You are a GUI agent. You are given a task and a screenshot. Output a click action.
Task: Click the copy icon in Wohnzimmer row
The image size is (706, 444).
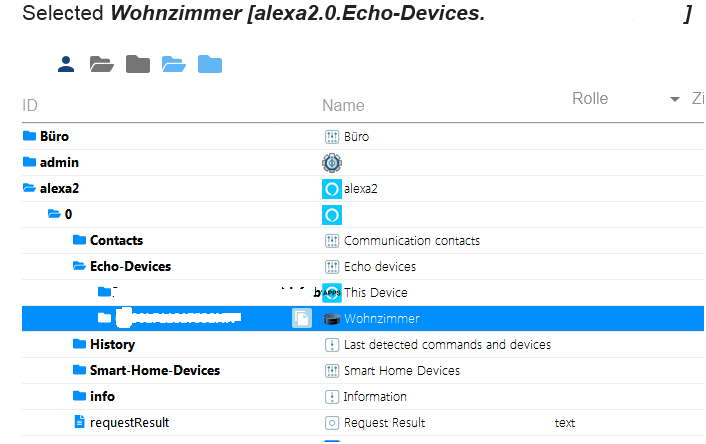point(301,318)
